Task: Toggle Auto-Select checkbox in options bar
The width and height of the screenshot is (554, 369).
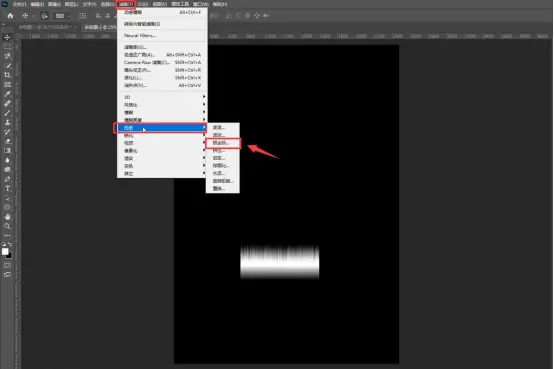Action: coord(45,16)
